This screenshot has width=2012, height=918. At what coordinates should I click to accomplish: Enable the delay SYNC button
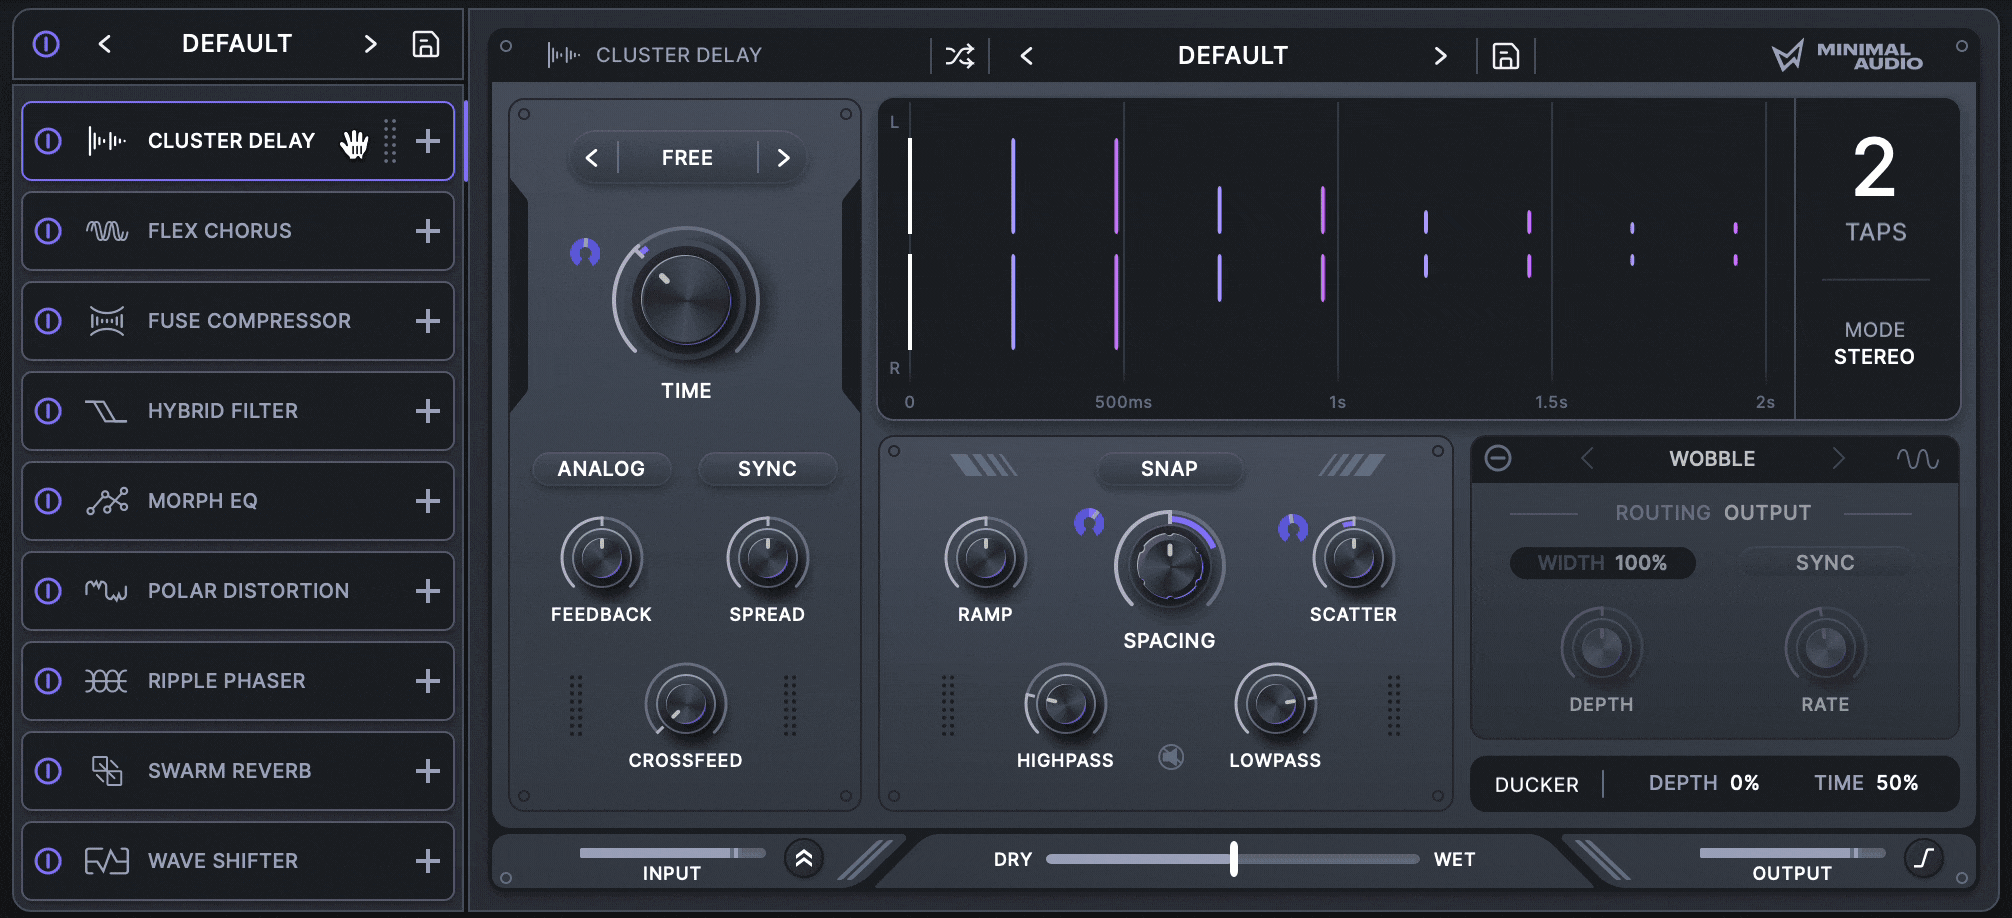[x=767, y=469]
